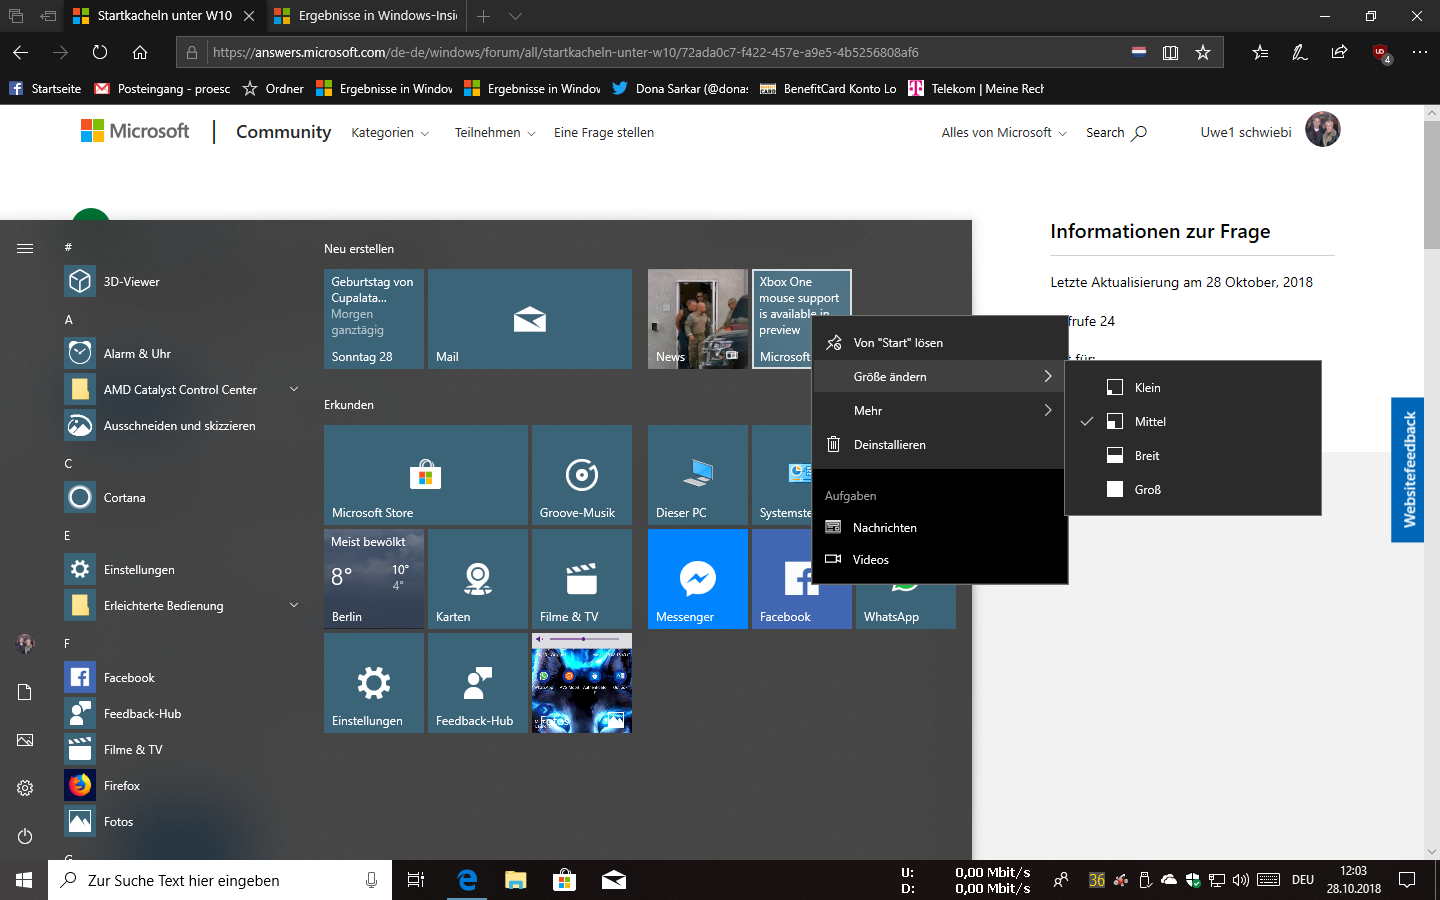Open Alles von Microsoft dropdown
Screen dimensions: 1440x900
click(x=1004, y=133)
